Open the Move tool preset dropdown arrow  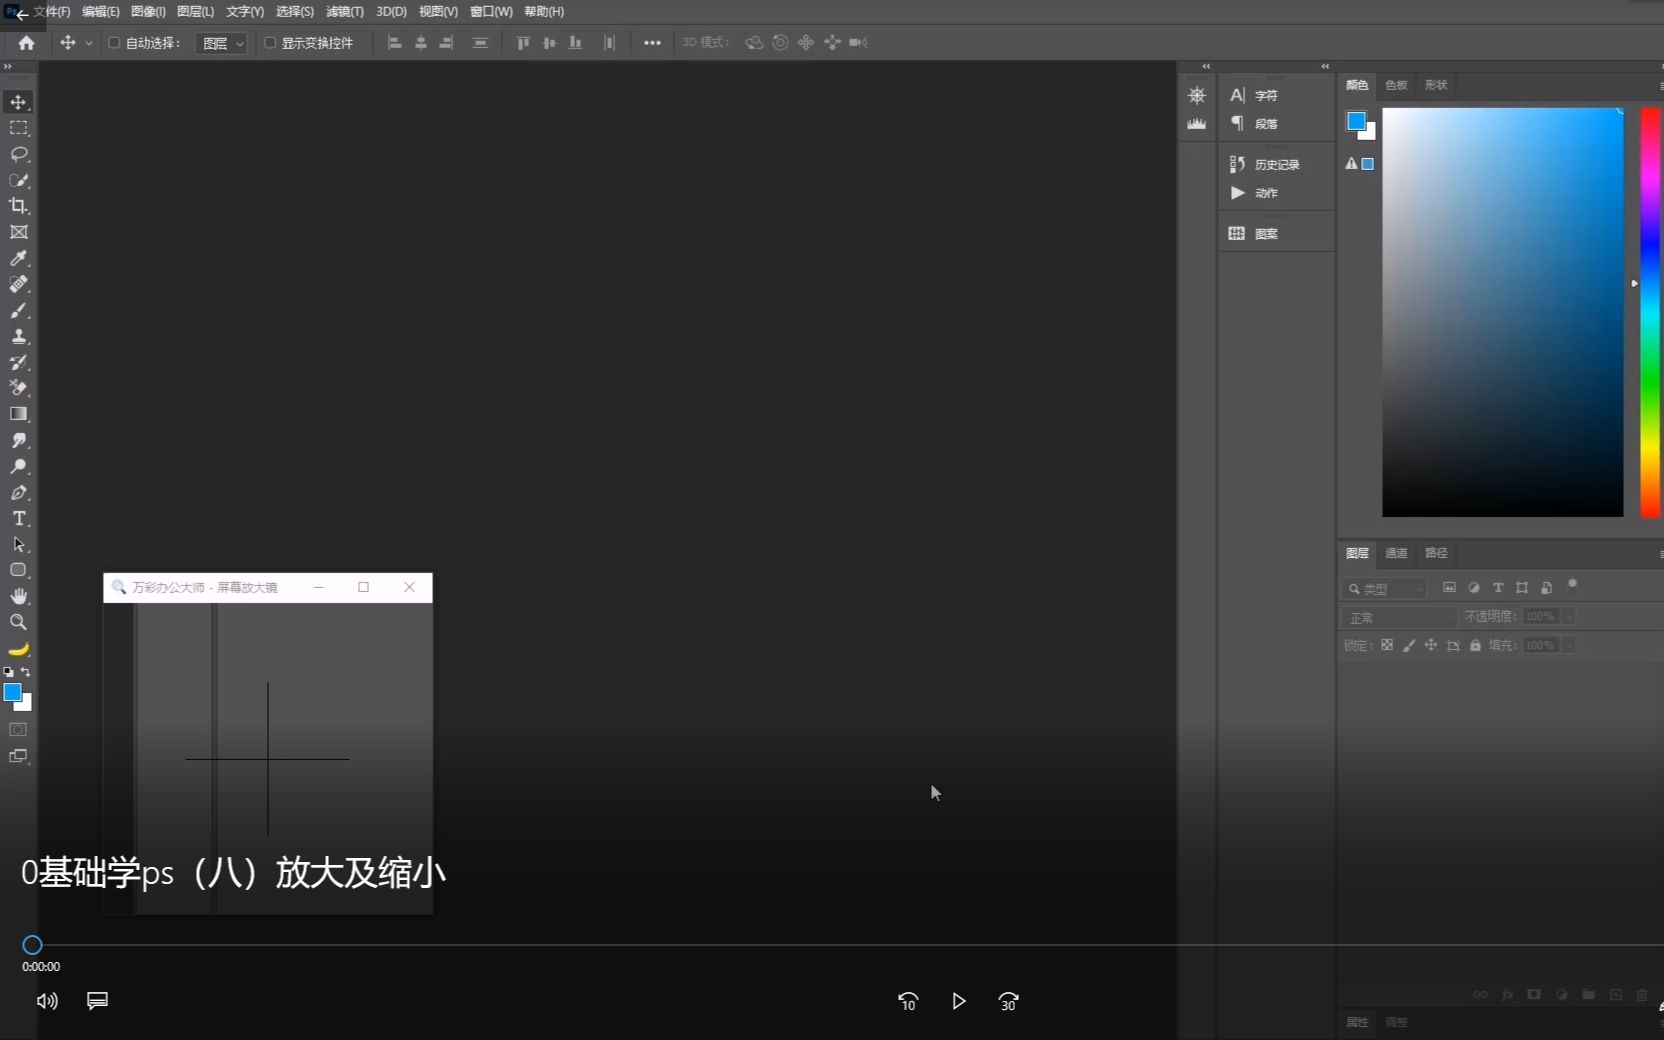point(89,43)
